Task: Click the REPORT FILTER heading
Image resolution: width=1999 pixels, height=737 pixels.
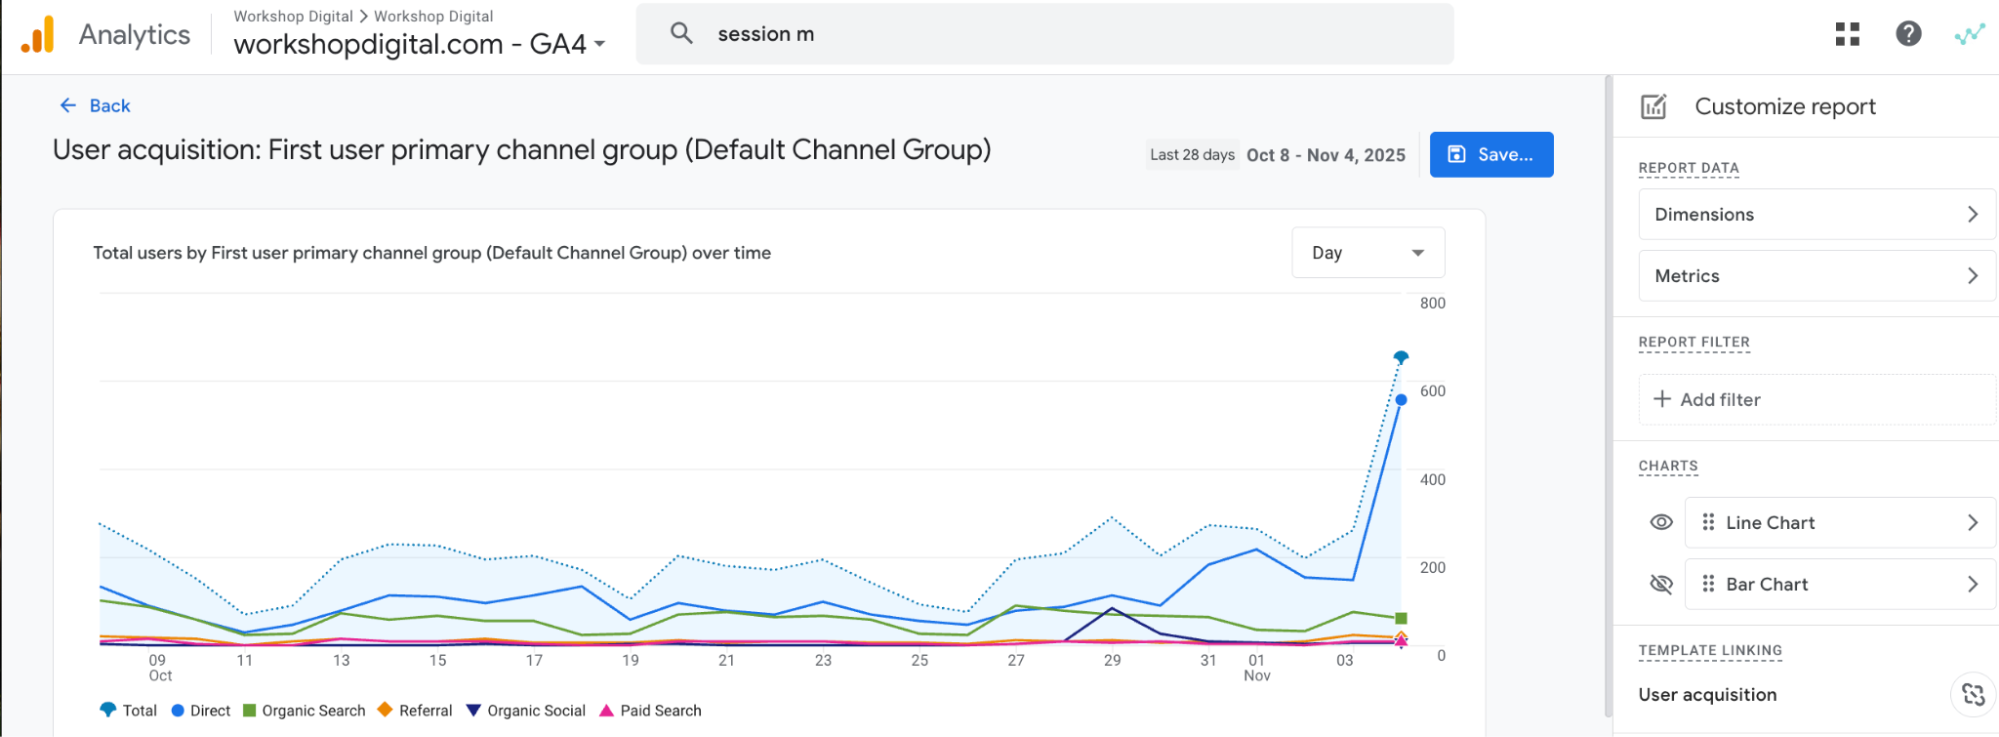Action: coord(1694,342)
